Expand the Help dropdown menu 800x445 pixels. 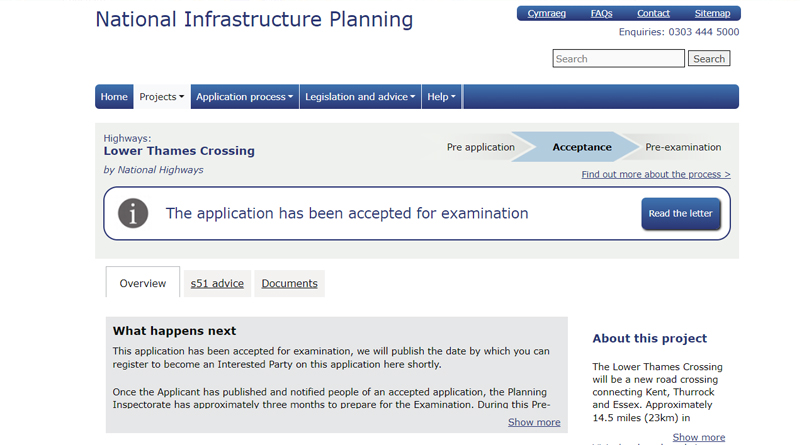(441, 96)
